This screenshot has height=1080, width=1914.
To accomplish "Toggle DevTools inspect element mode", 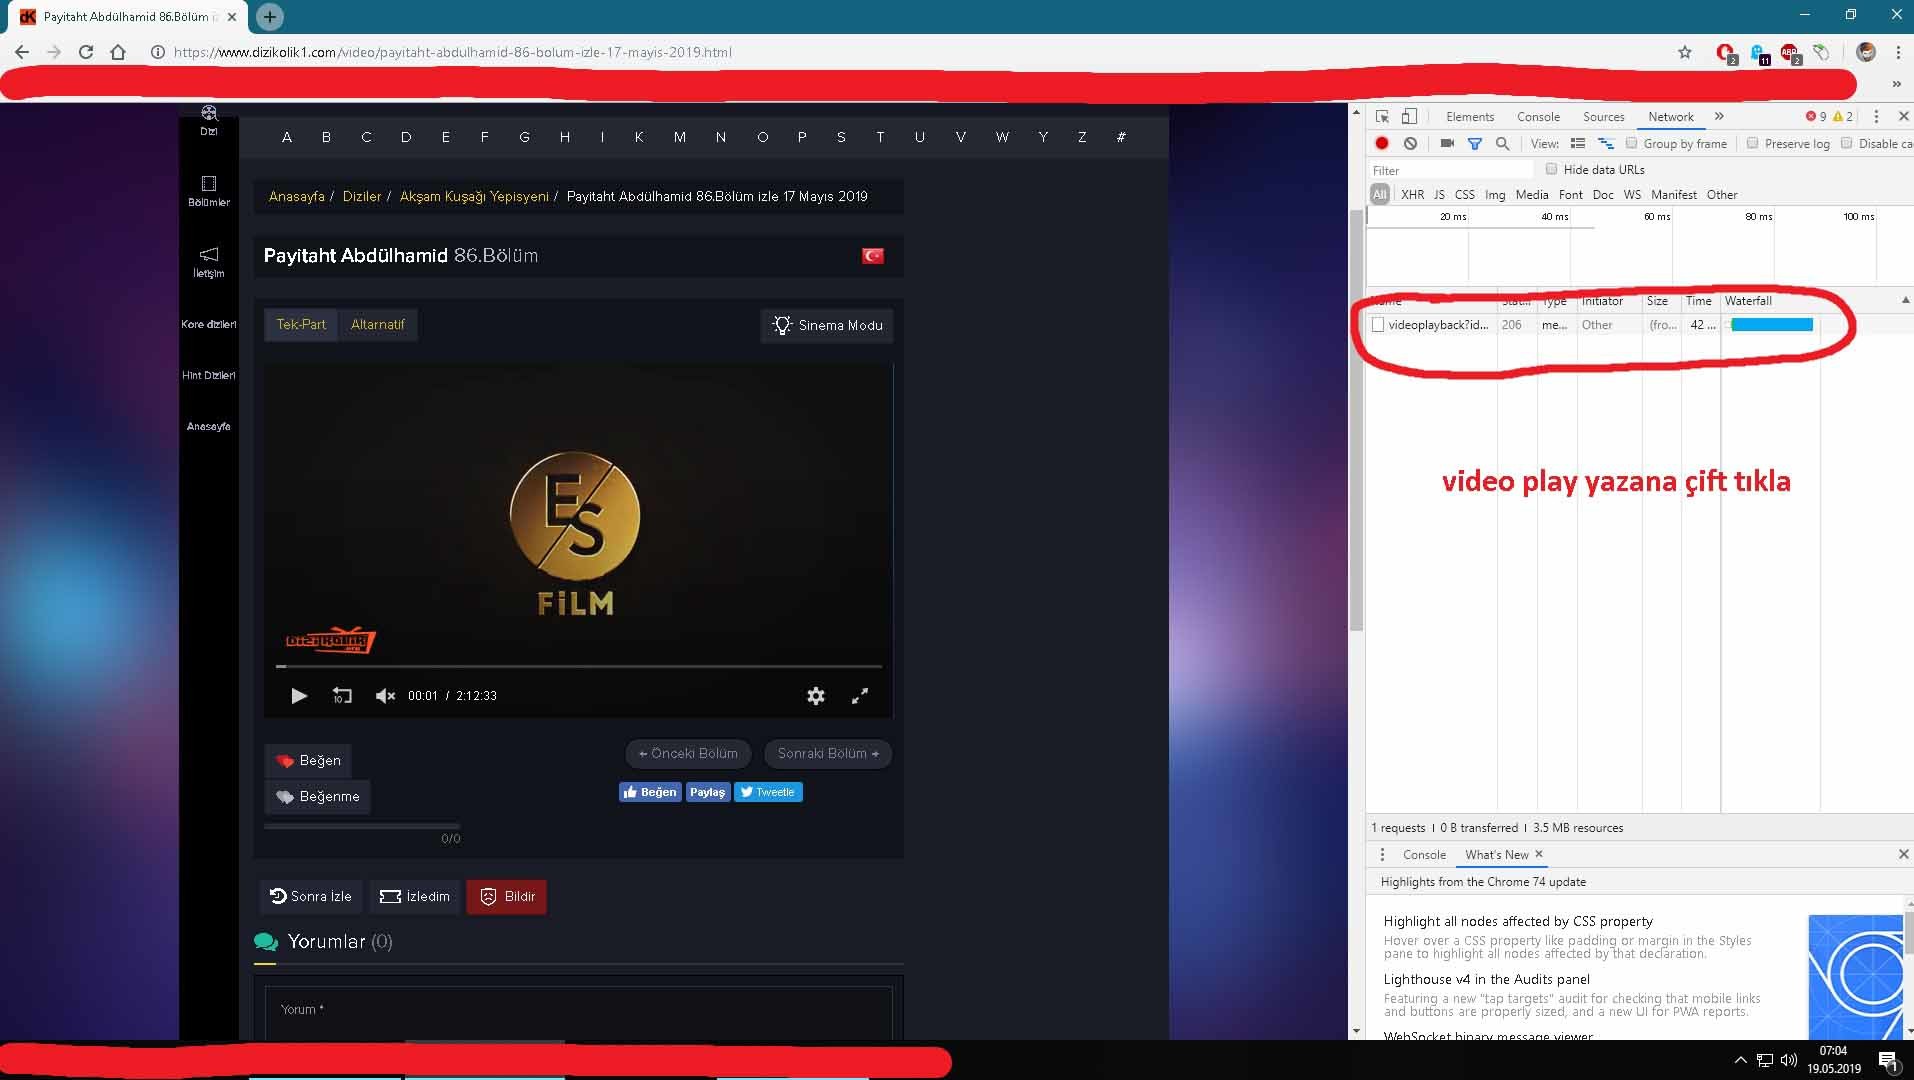I will pos(1382,116).
